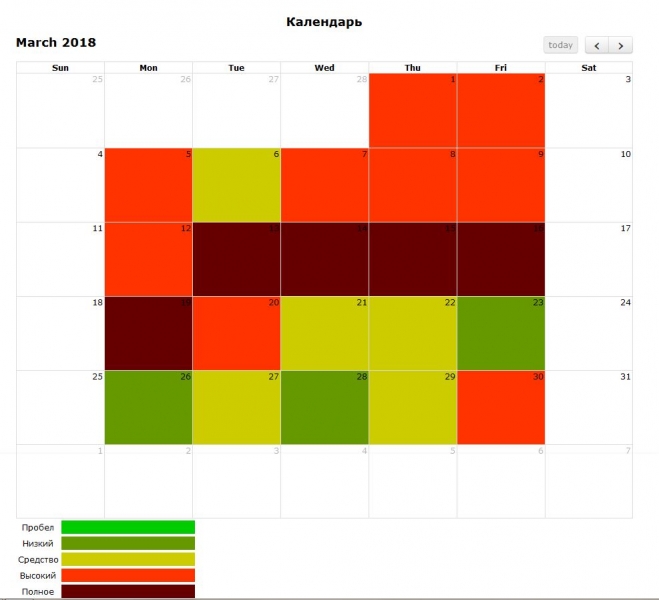This screenshot has width=659, height=600.
Task: Click the dark maroon Полное legend swatch
Action: pyautogui.click(x=128, y=591)
